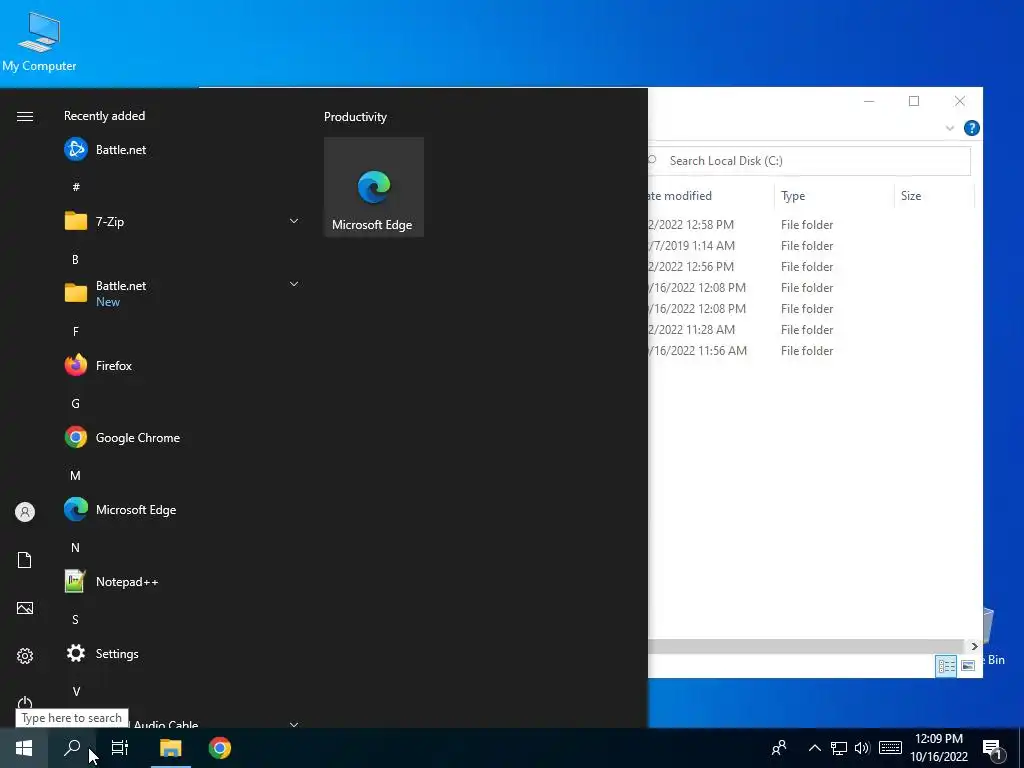
Task: Select the row modified at 11:56 AM
Action: tap(810, 351)
